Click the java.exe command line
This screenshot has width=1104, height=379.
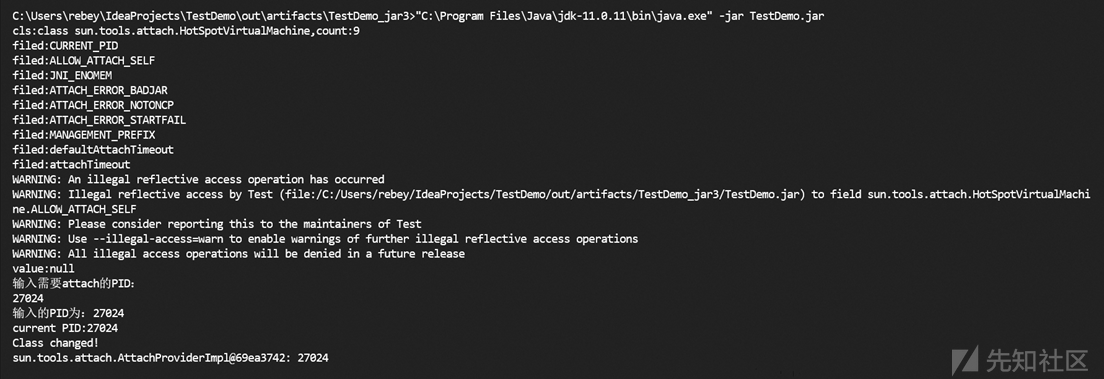point(418,16)
